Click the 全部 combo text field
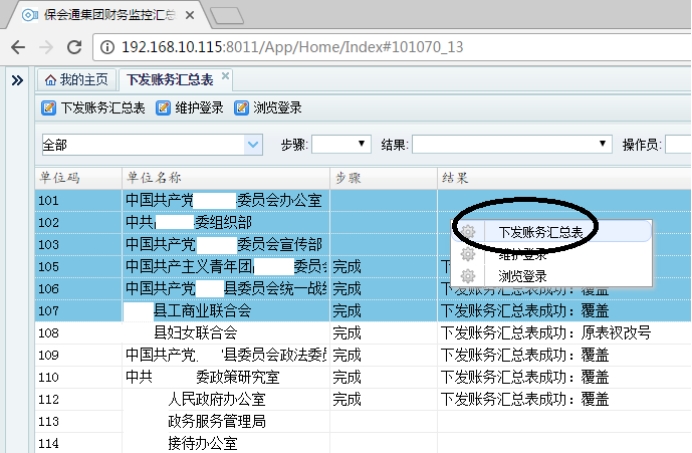 tap(143, 145)
